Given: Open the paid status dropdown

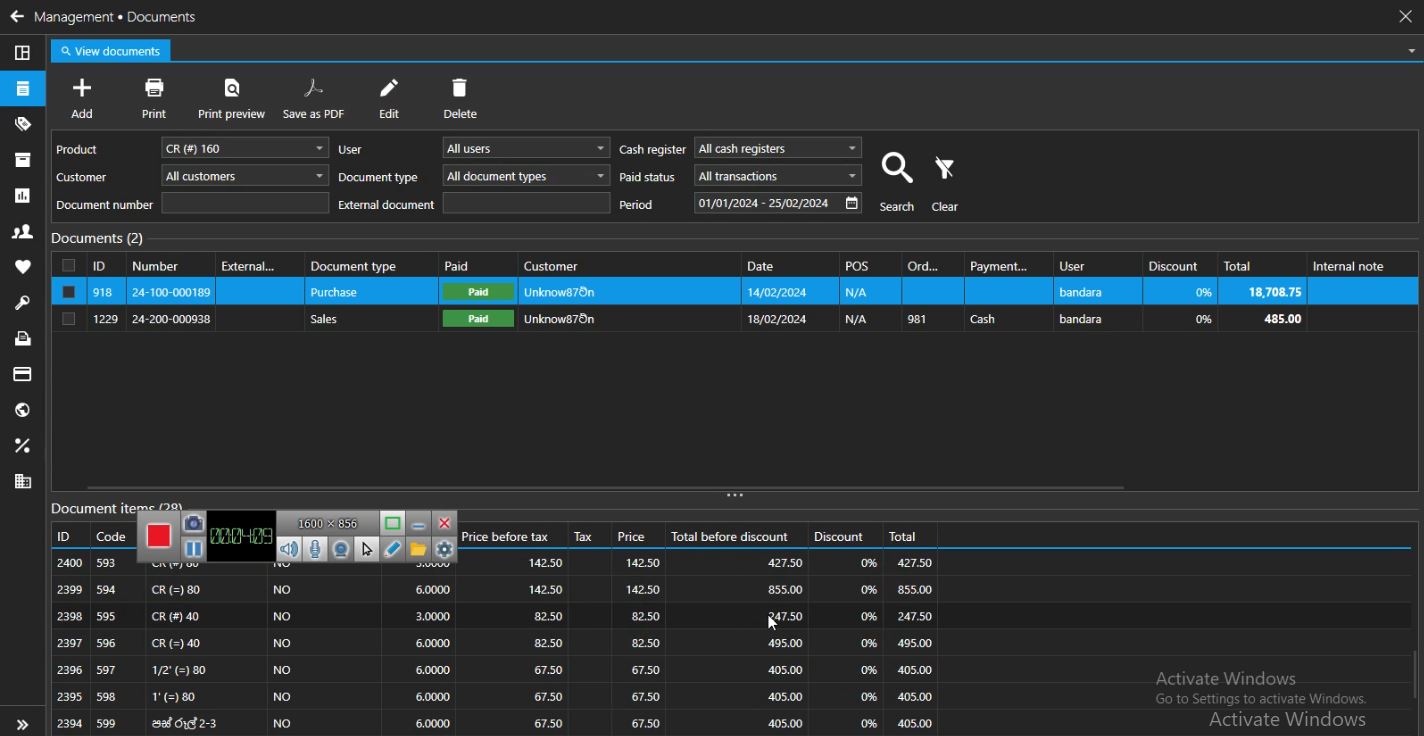Looking at the screenshot, I should click(x=778, y=177).
